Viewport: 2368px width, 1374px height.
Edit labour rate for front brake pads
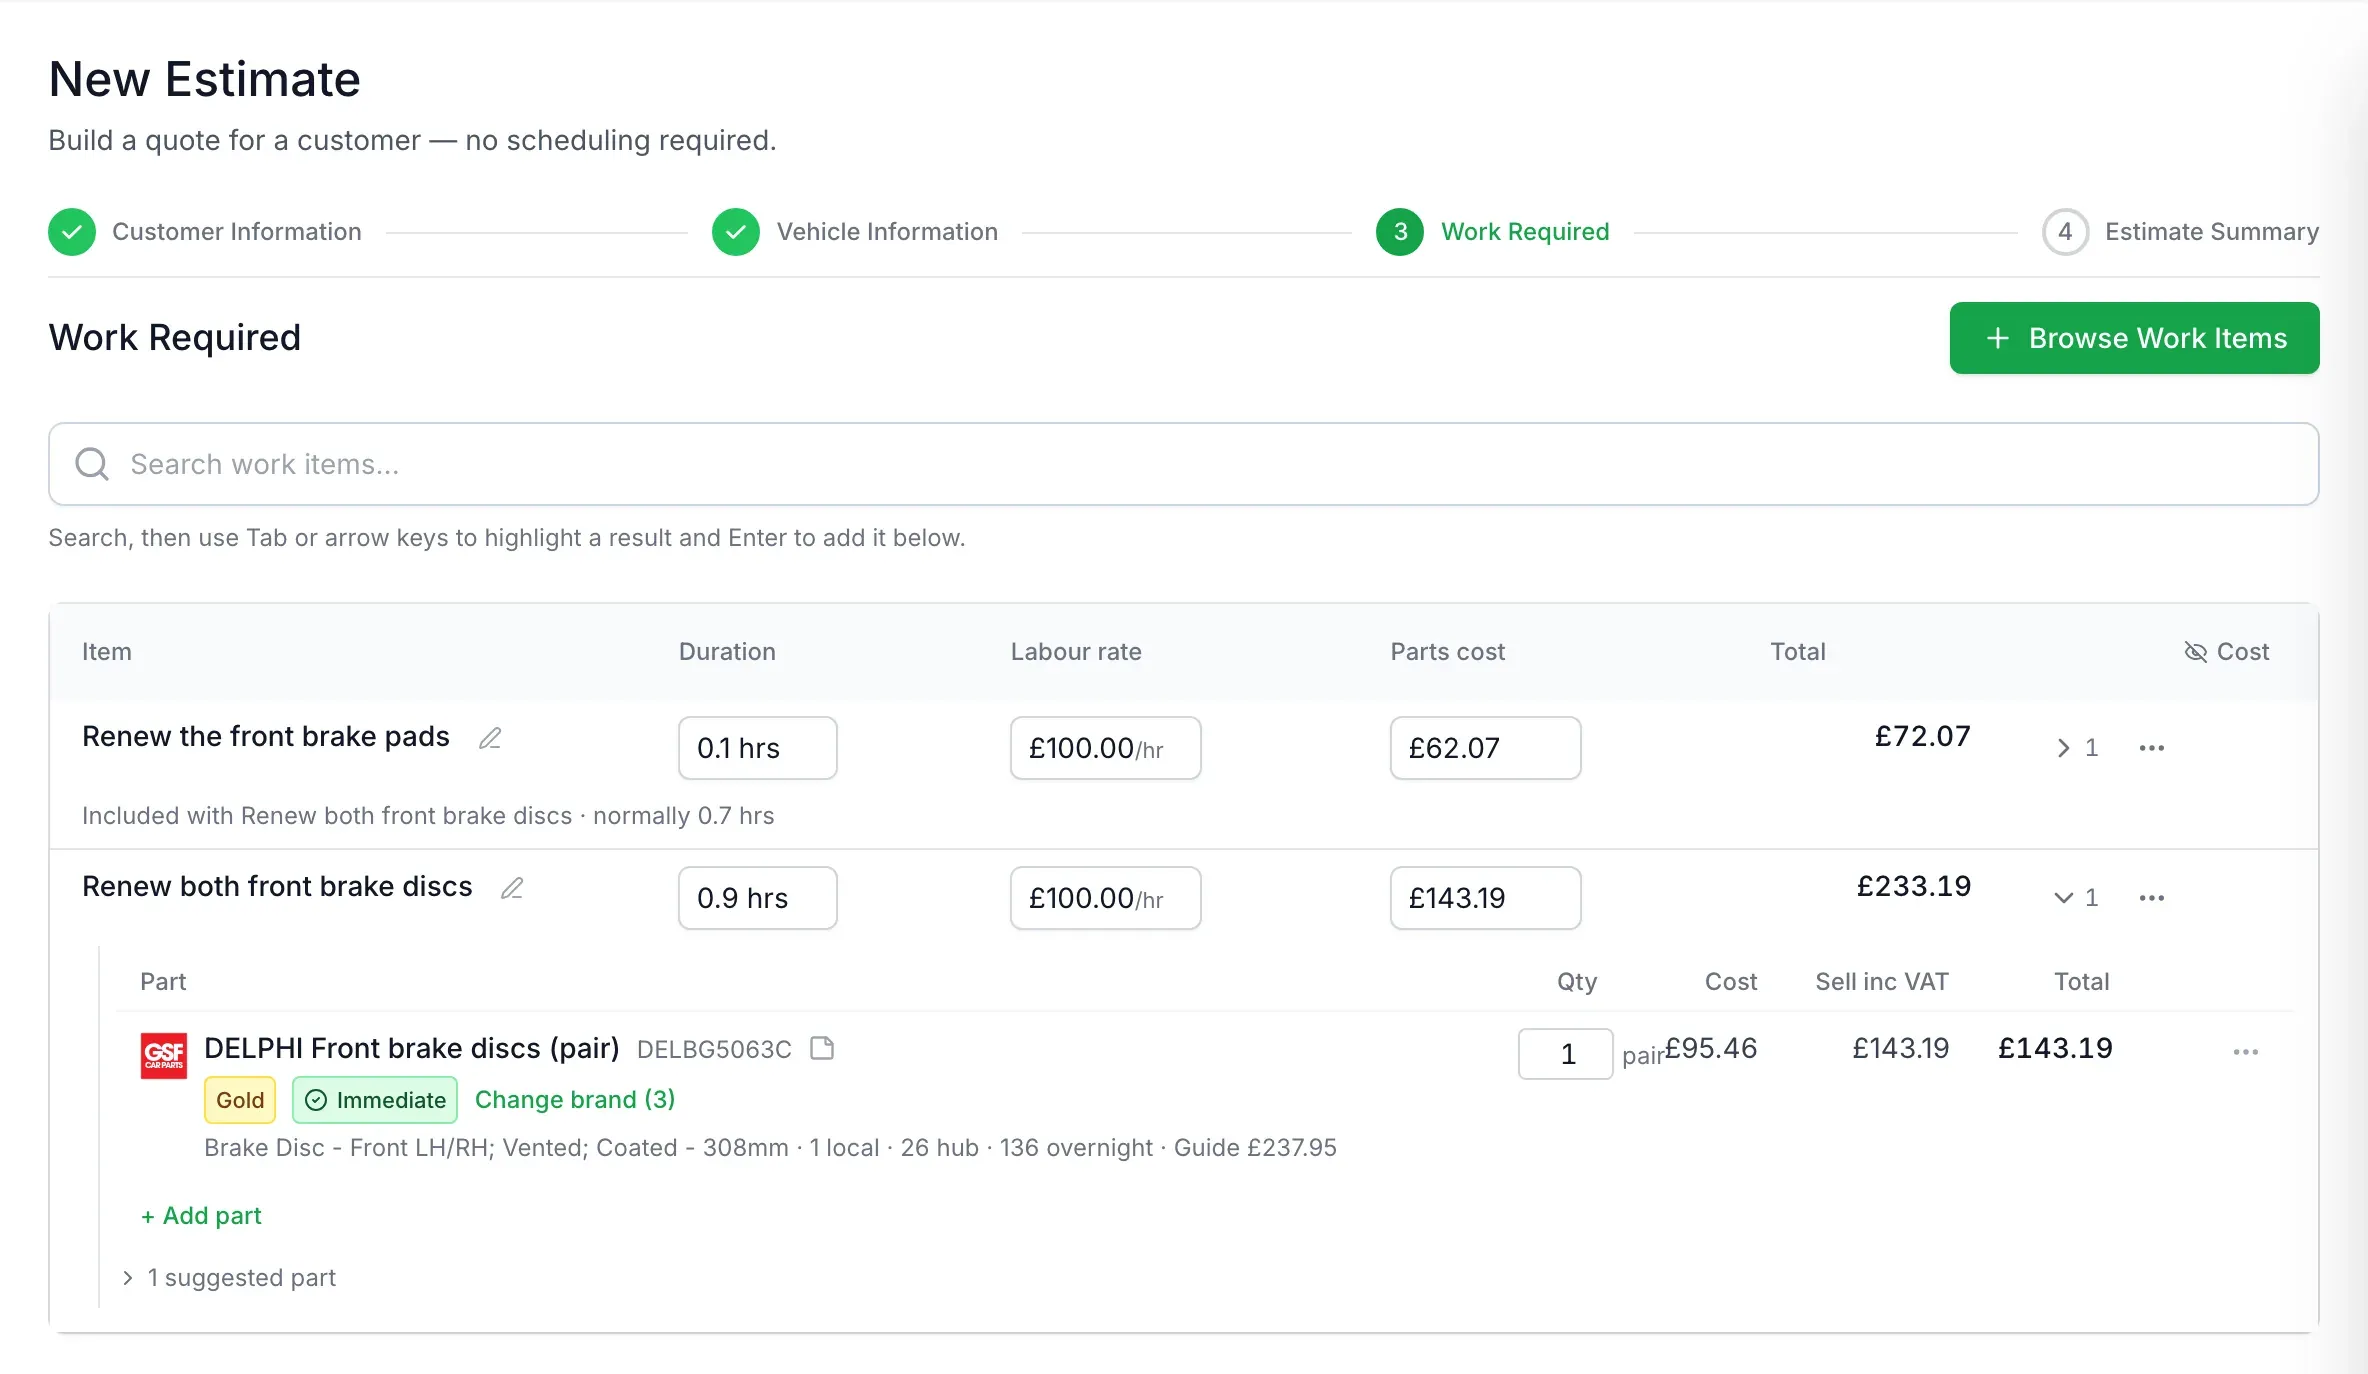click(x=1106, y=748)
